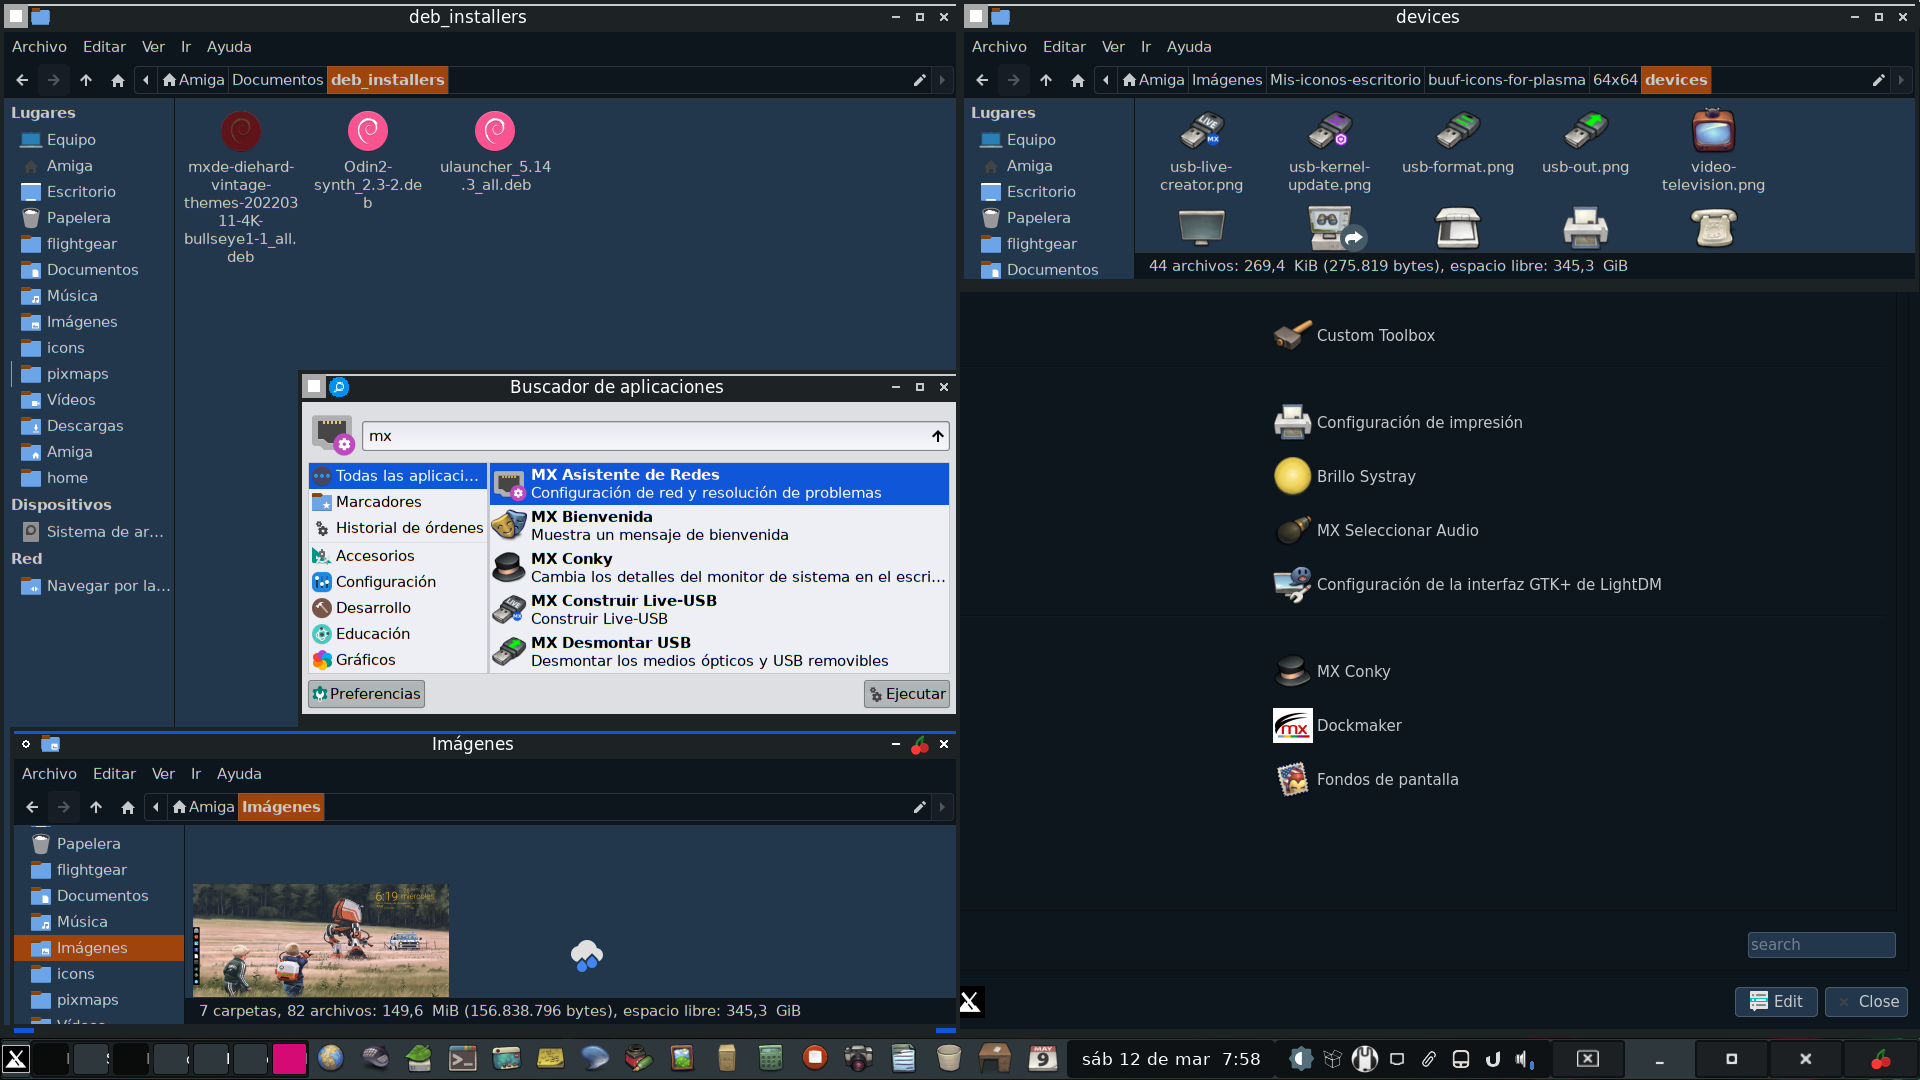This screenshot has width=1920, height=1080.
Task: Show later path buttons in Imágenes path bar
Action: 942,807
